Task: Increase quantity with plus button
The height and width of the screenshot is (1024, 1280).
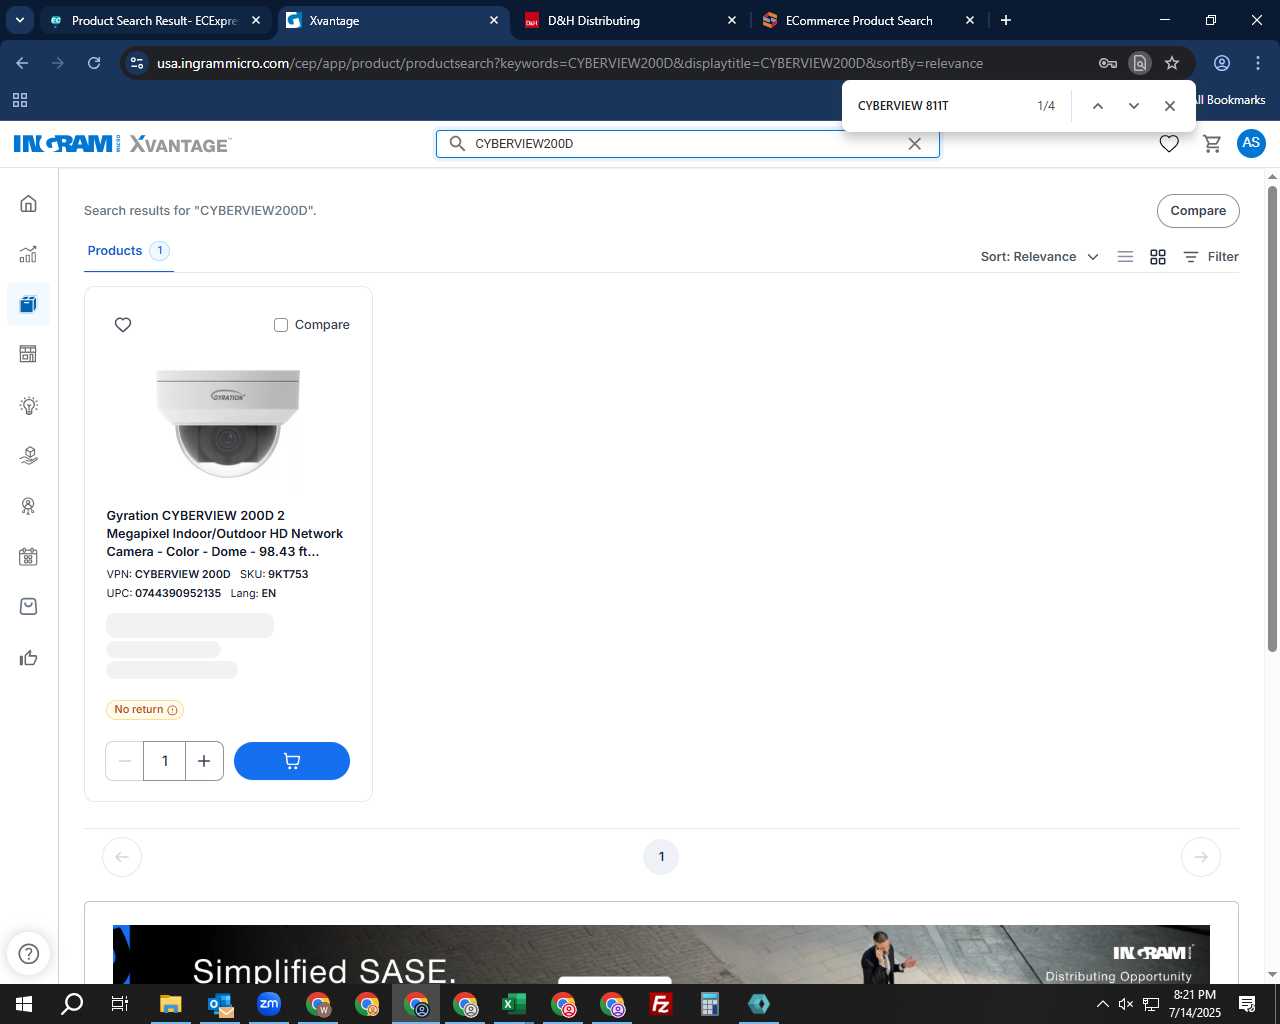Action: click(x=204, y=761)
